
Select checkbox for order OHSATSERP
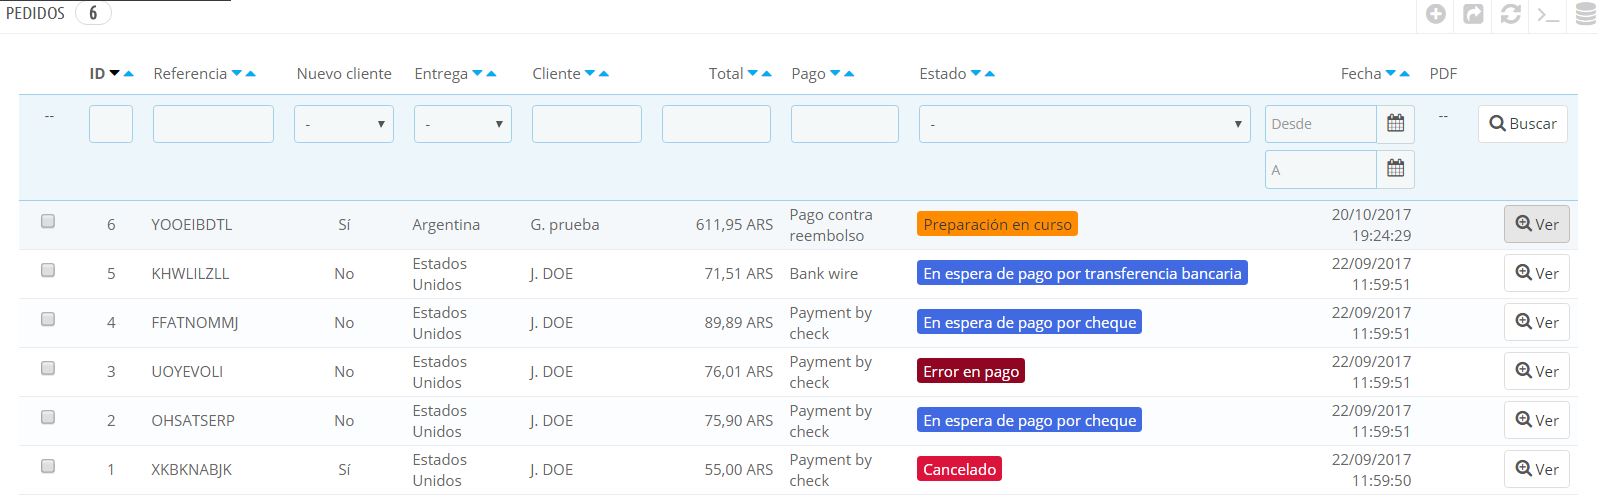tap(48, 417)
